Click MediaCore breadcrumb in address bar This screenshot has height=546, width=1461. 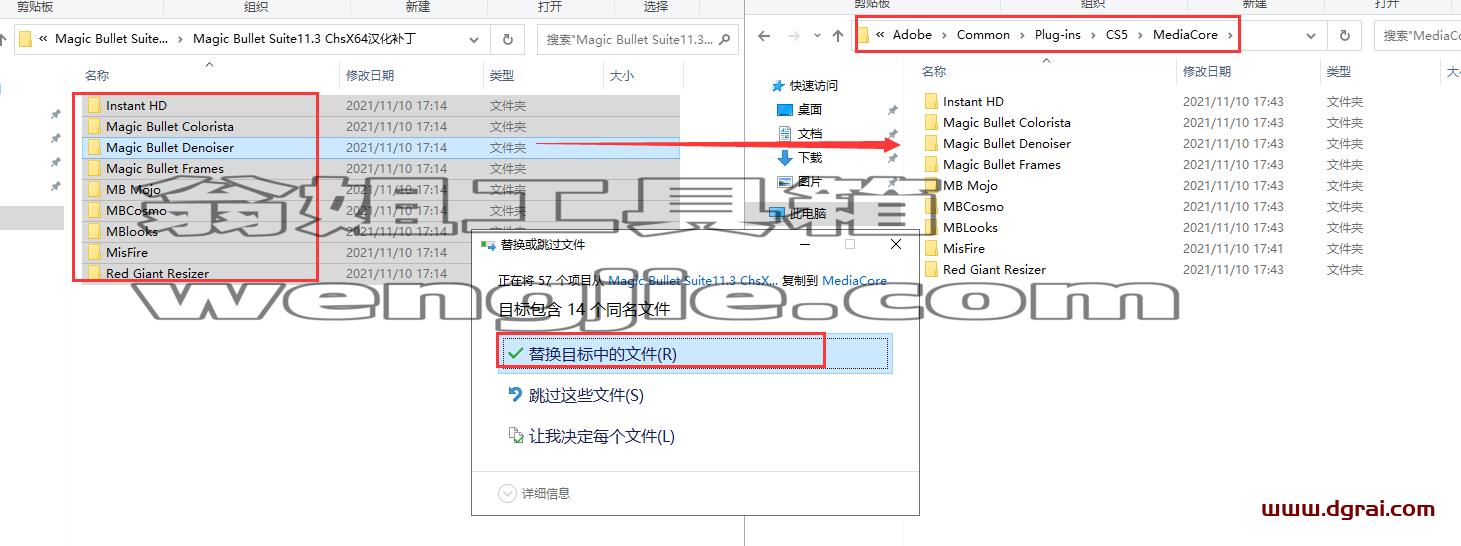1185,35
